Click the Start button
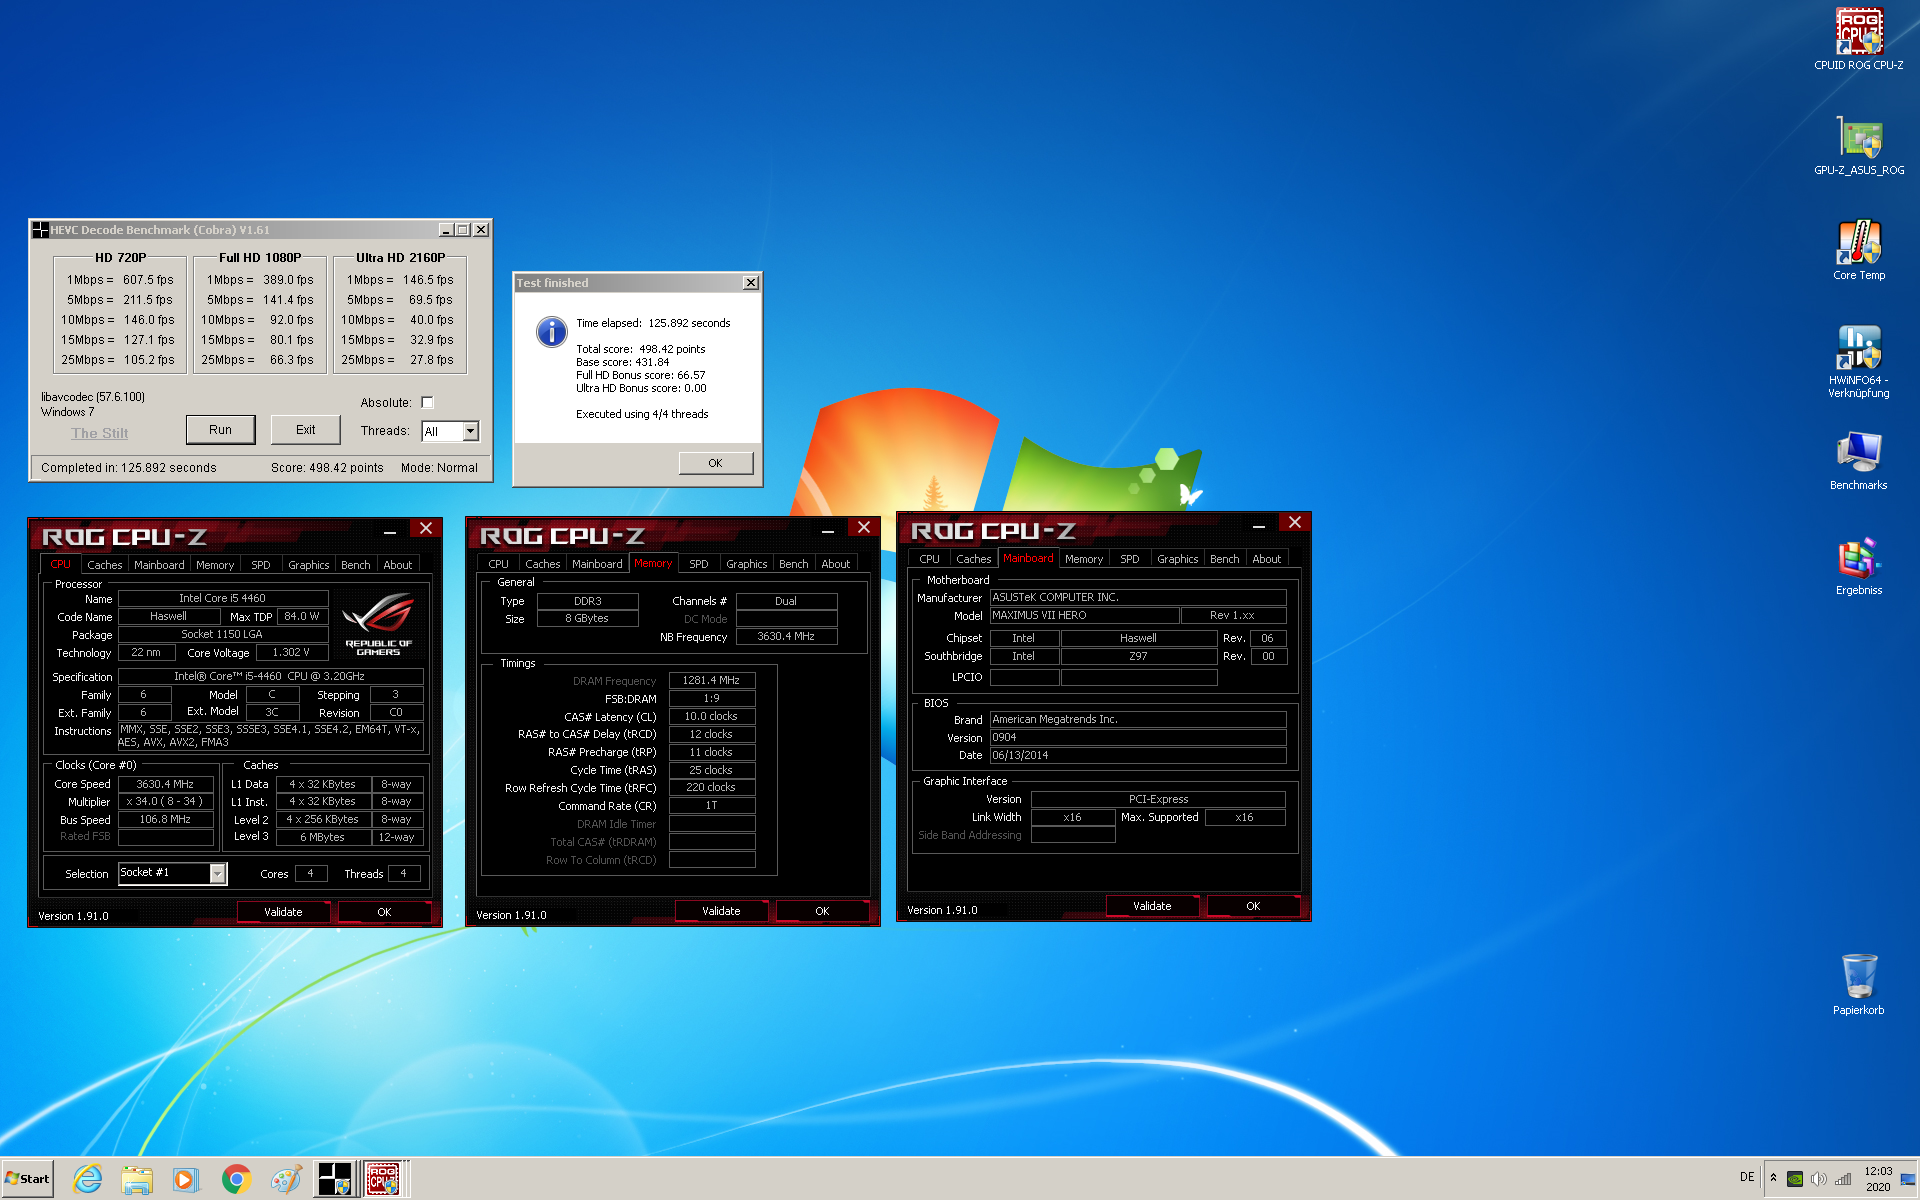This screenshot has height=1200, width=1920. click(28, 1178)
